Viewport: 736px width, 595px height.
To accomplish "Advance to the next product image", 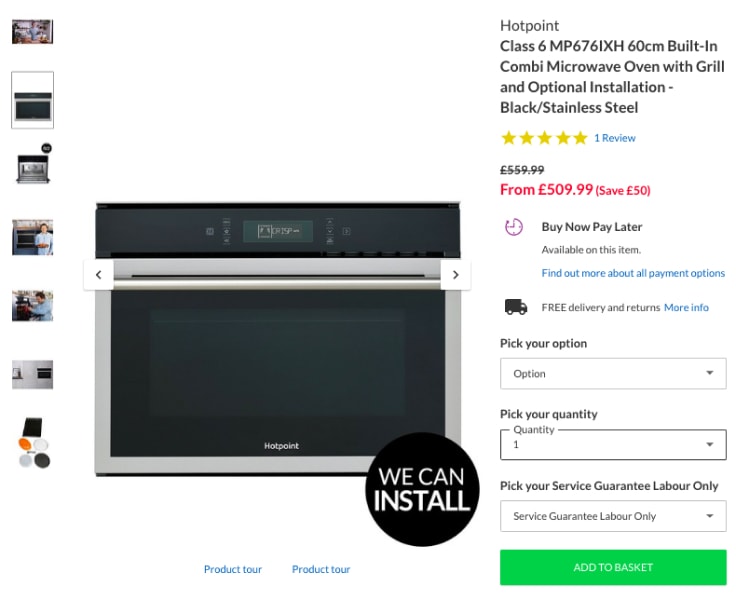I will point(455,275).
